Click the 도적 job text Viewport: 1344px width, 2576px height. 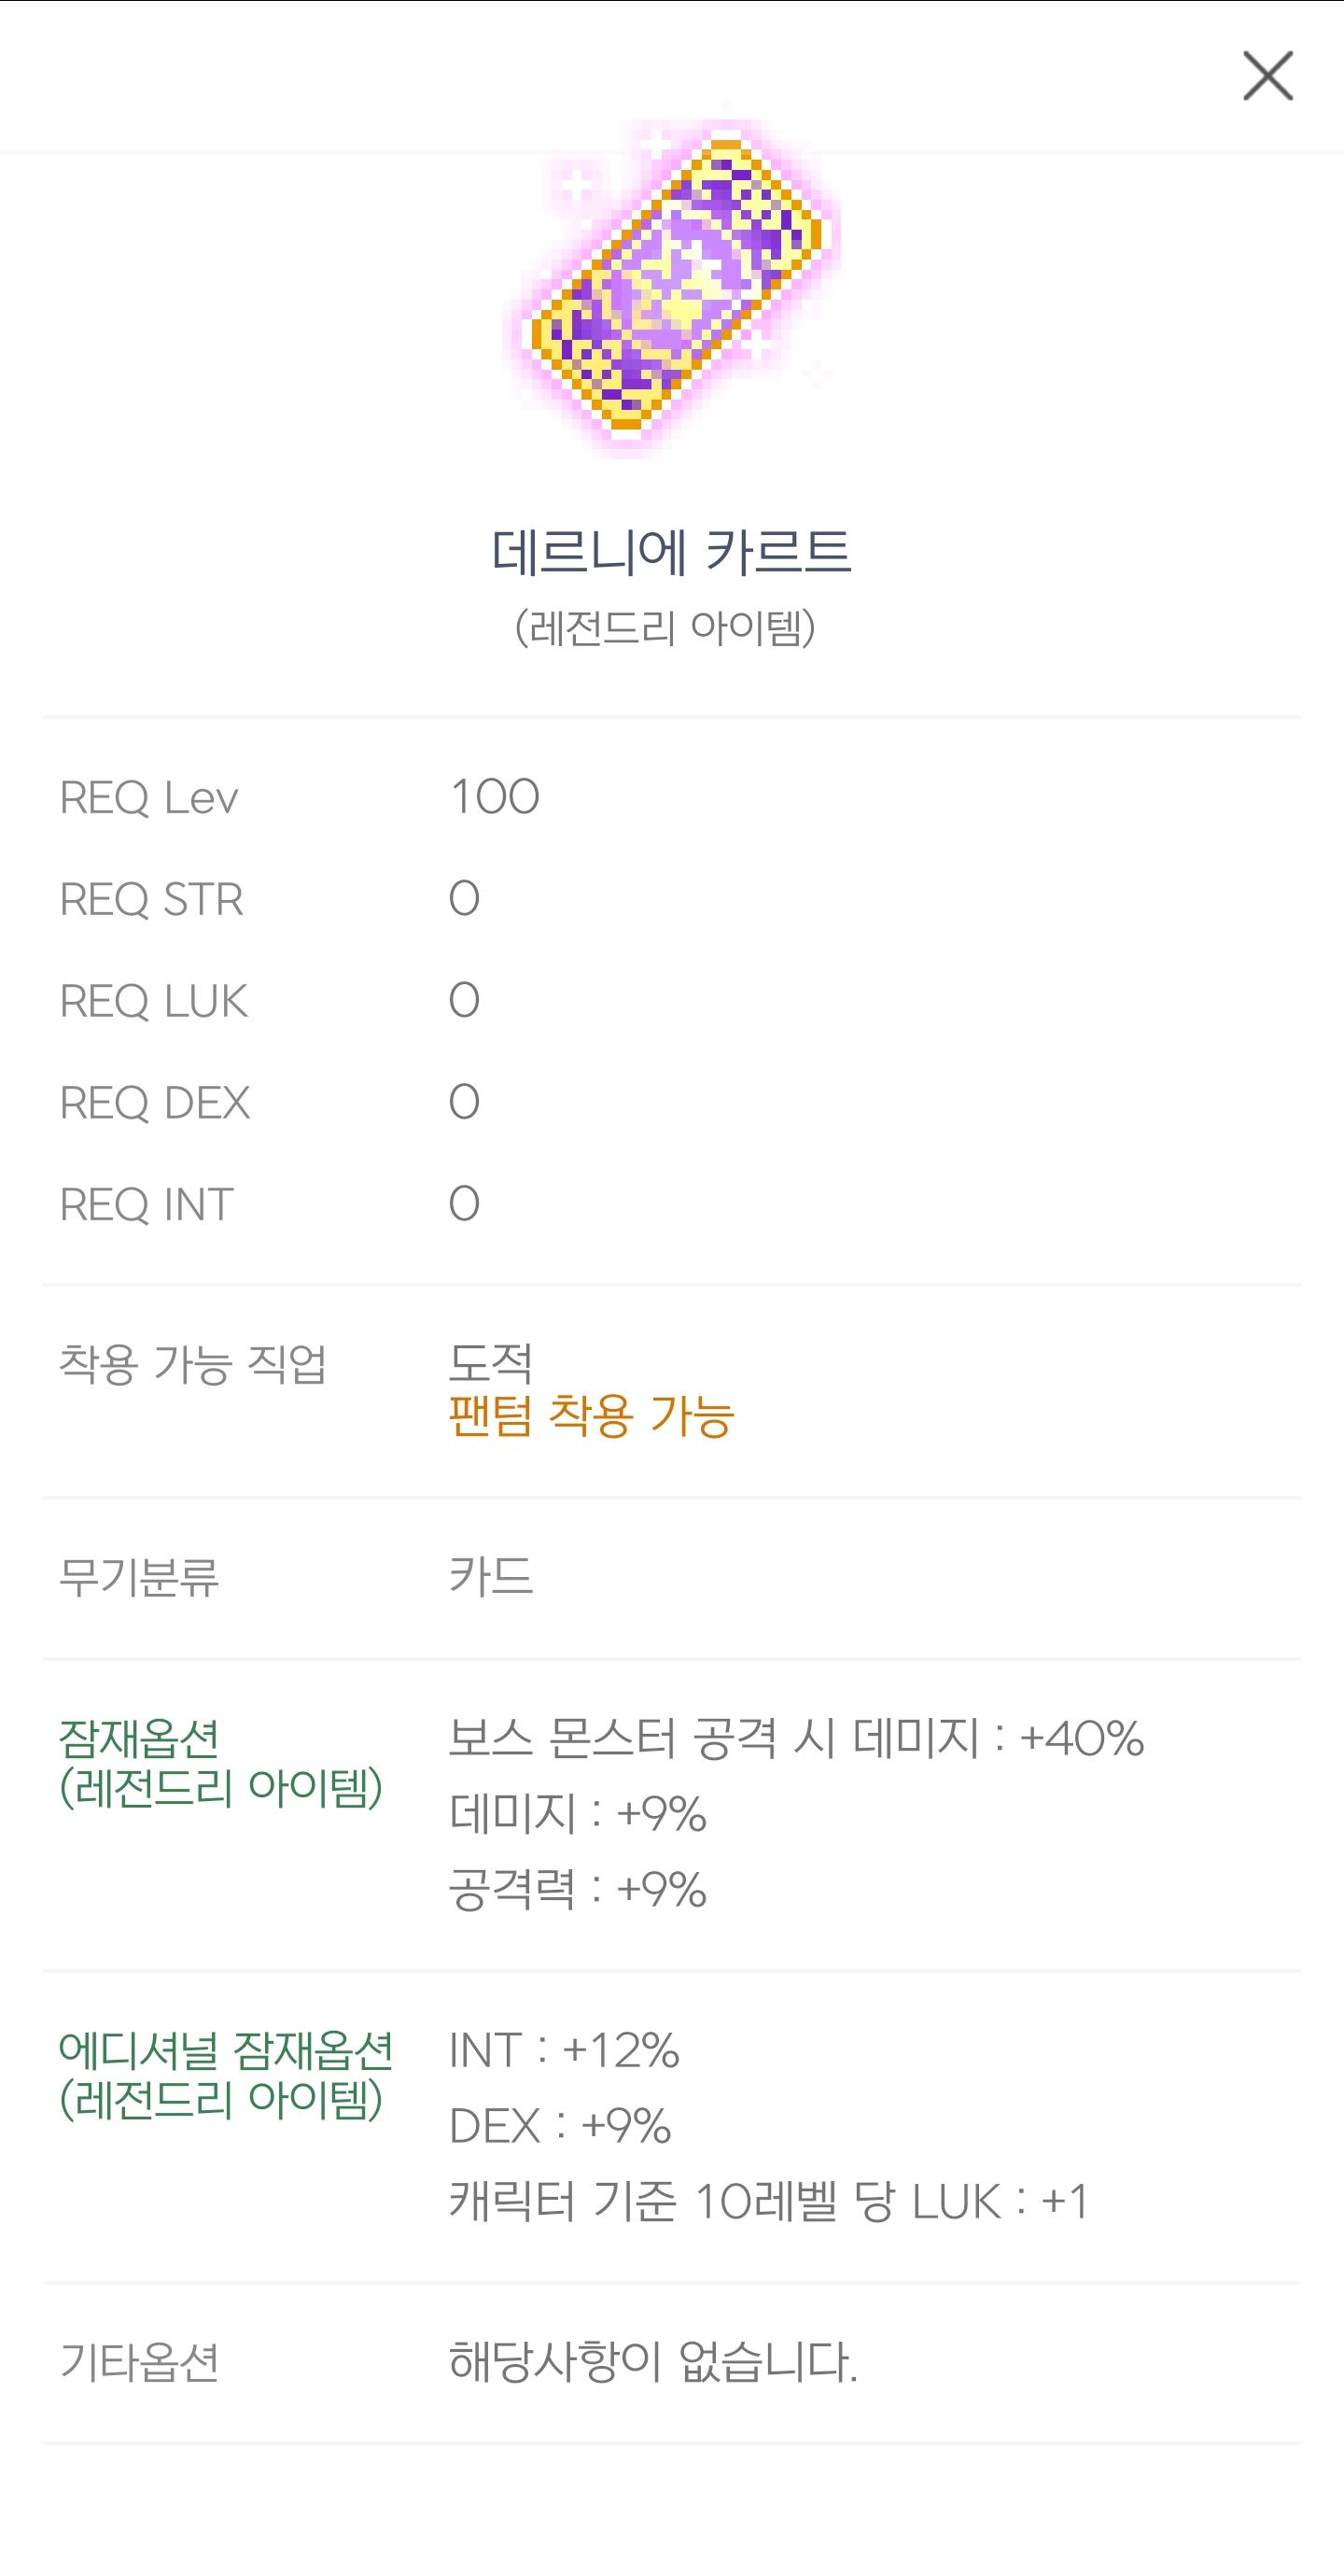click(x=491, y=1362)
